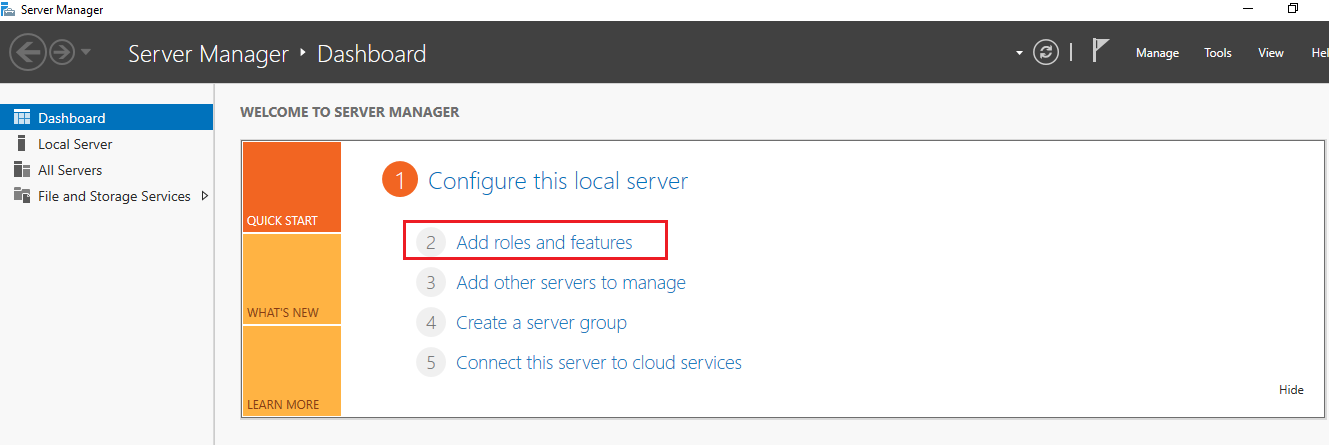Open the View menu
The width and height of the screenshot is (1329, 445).
1271,53
